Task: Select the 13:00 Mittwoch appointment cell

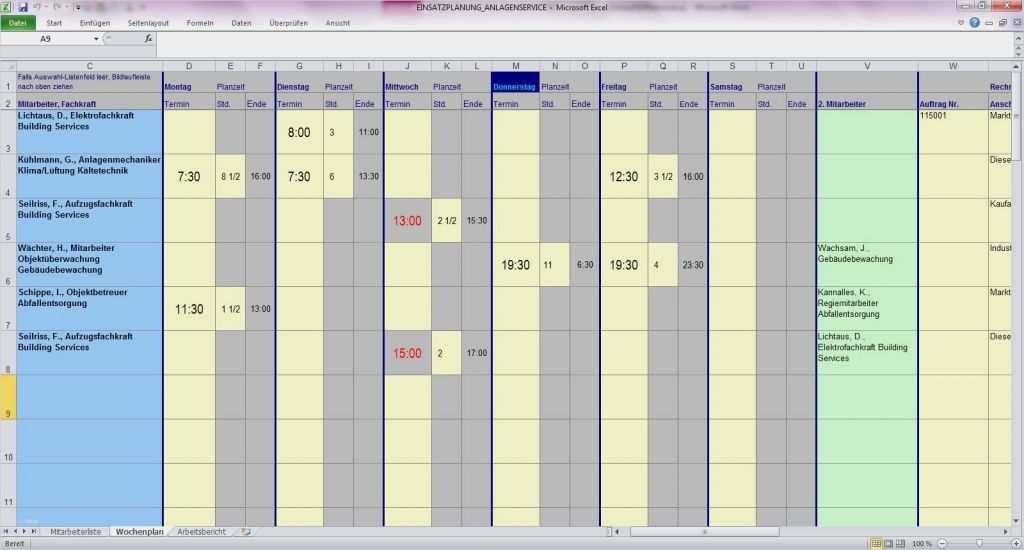Action: [407, 220]
